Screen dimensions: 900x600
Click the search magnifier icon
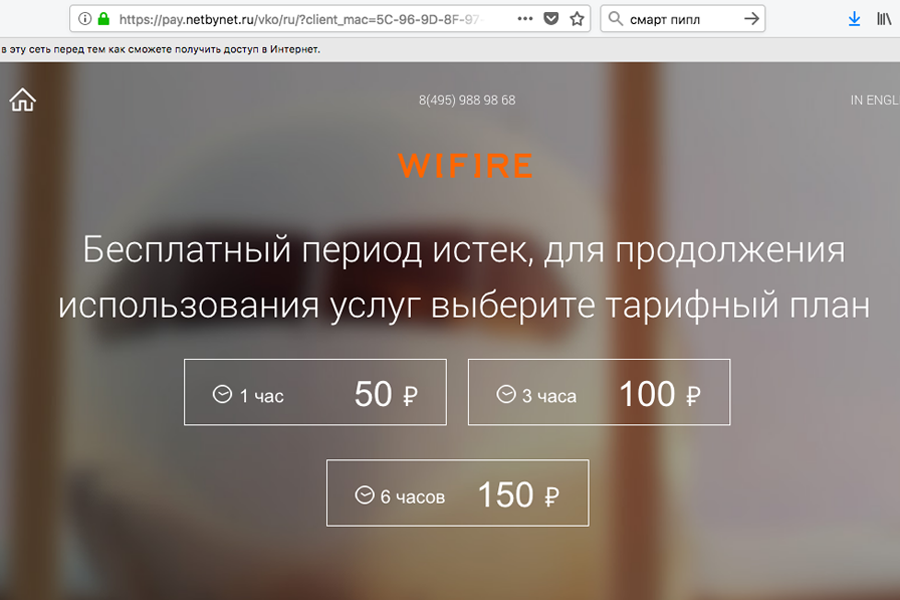coord(615,19)
